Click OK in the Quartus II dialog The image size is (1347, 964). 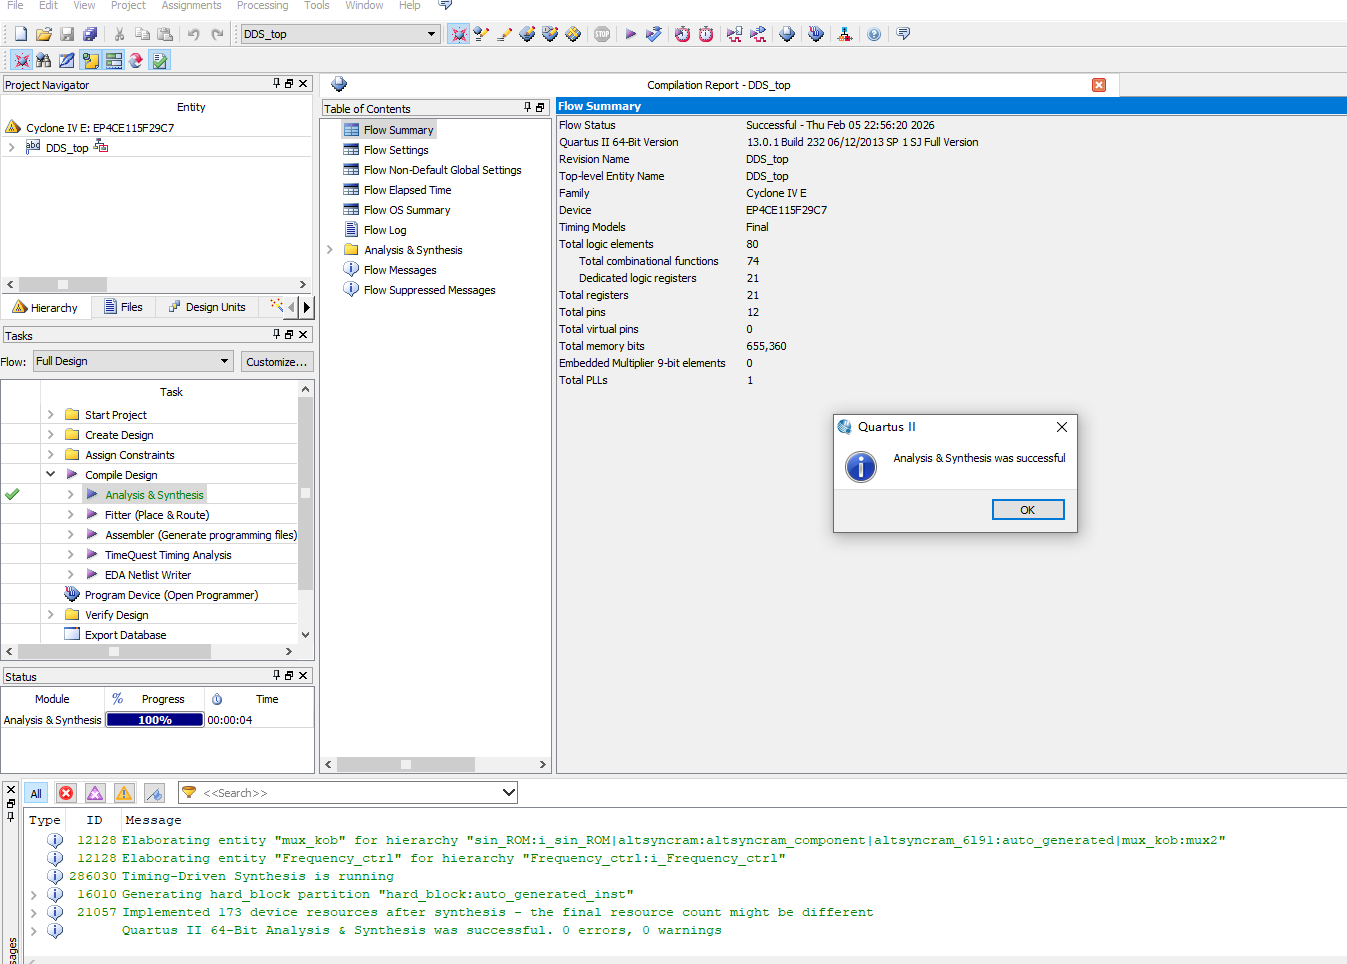(x=1028, y=510)
